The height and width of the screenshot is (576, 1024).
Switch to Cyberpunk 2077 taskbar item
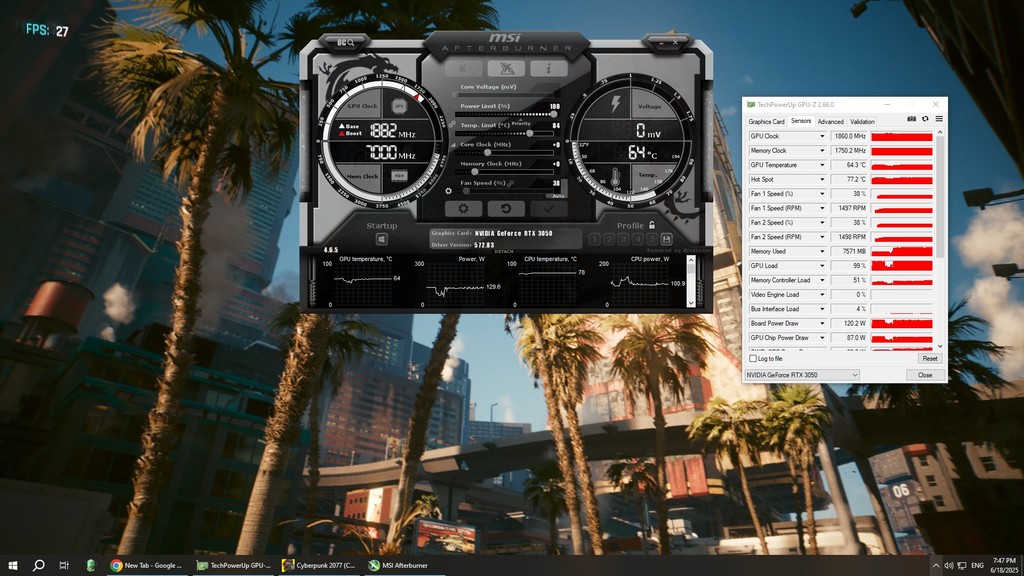point(320,566)
